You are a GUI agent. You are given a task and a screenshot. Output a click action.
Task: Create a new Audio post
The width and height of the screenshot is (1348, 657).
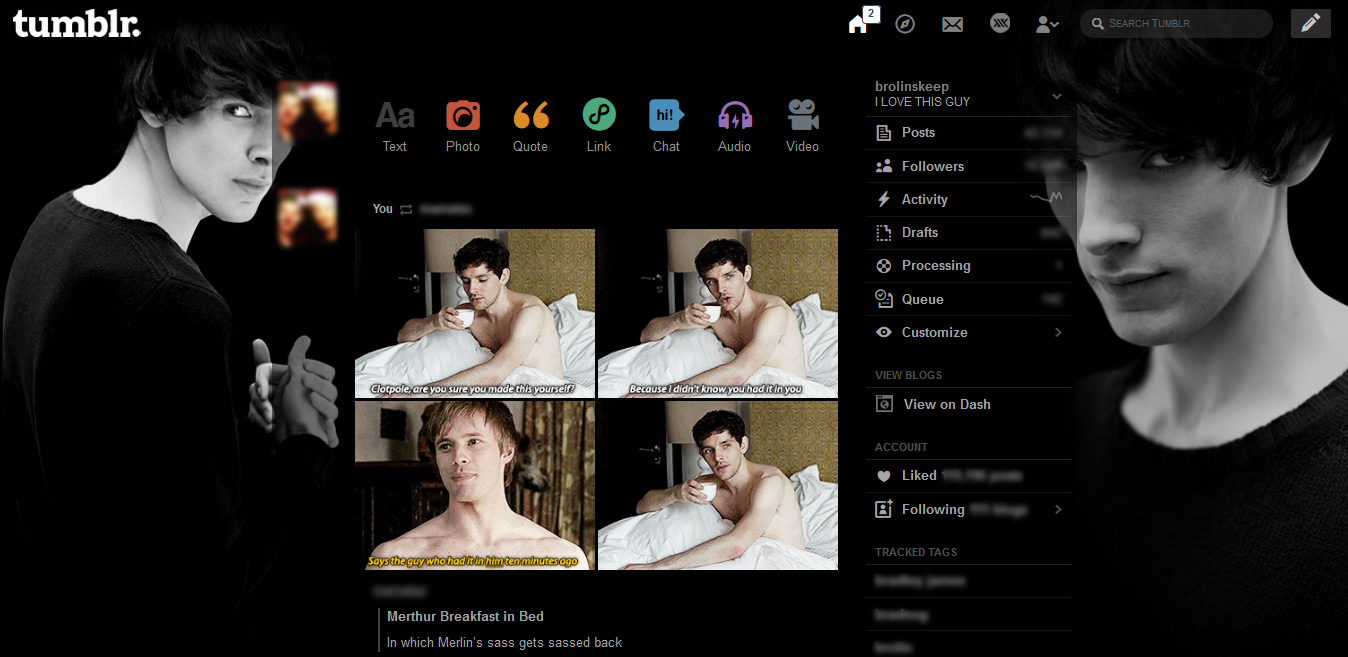pyautogui.click(x=734, y=126)
